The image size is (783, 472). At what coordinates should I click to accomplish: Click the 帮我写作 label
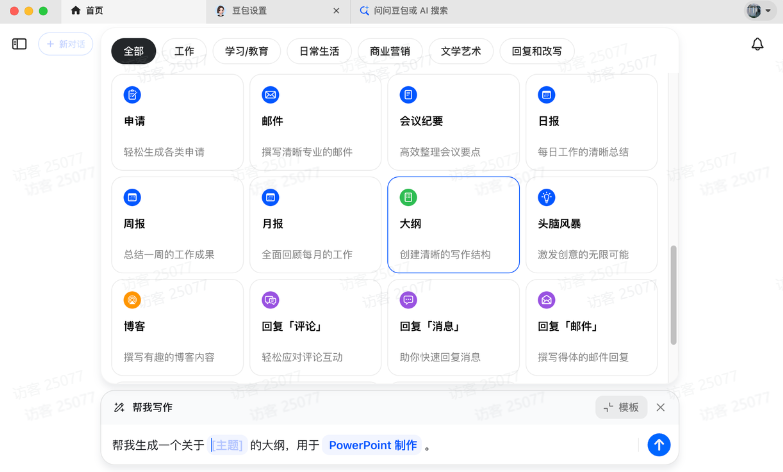(152, 408)
